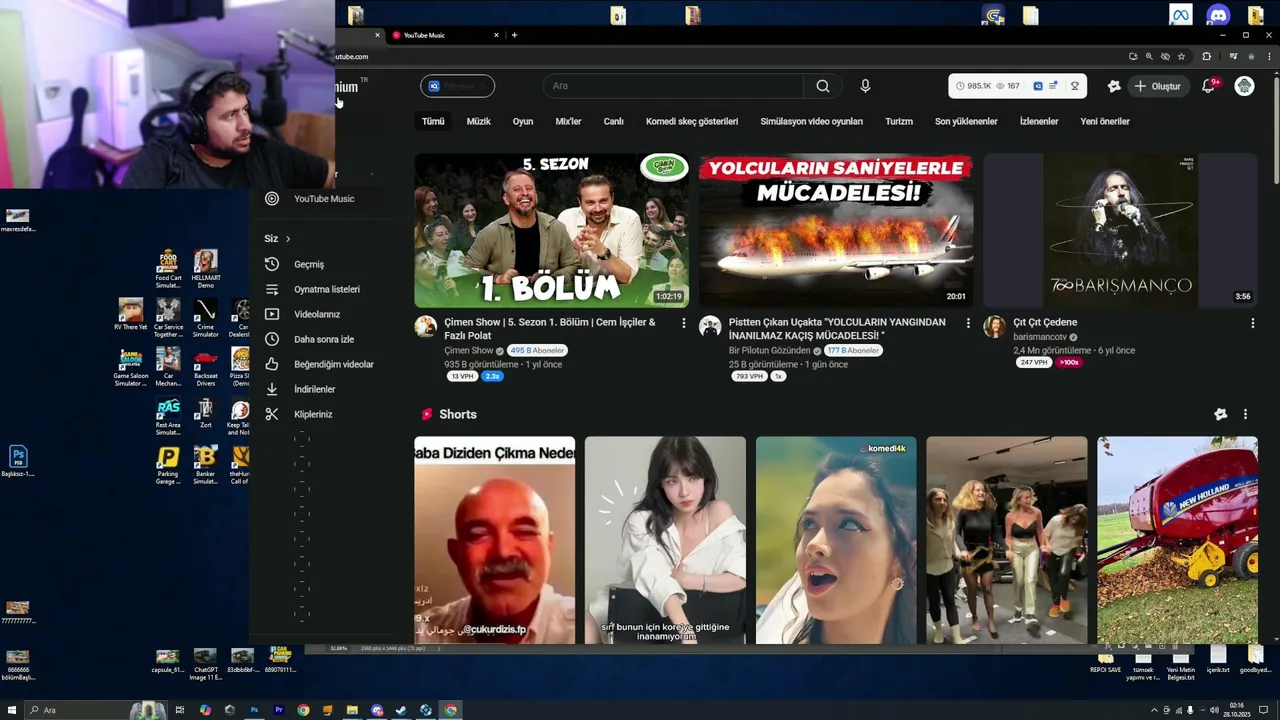Open the komedi4k Short thumbnail

click(836, 540)
